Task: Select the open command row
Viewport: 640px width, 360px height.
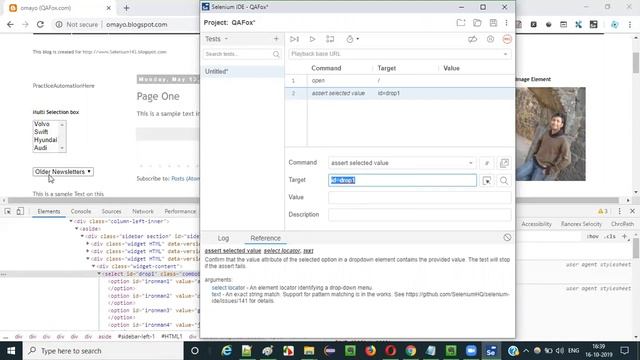Action: pos(400,80)
